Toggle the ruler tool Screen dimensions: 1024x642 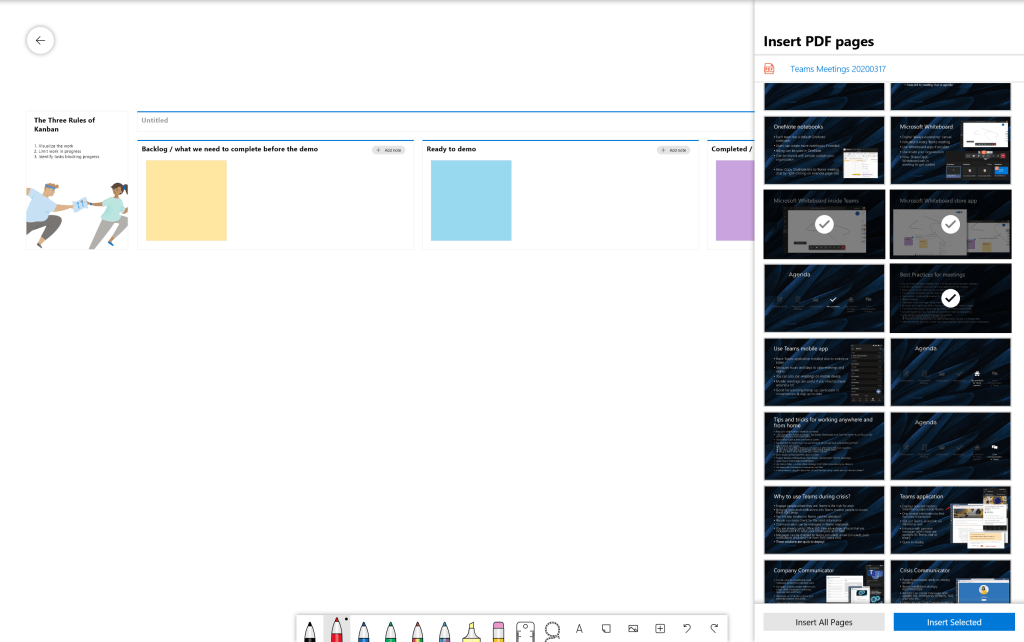(526, 630)
